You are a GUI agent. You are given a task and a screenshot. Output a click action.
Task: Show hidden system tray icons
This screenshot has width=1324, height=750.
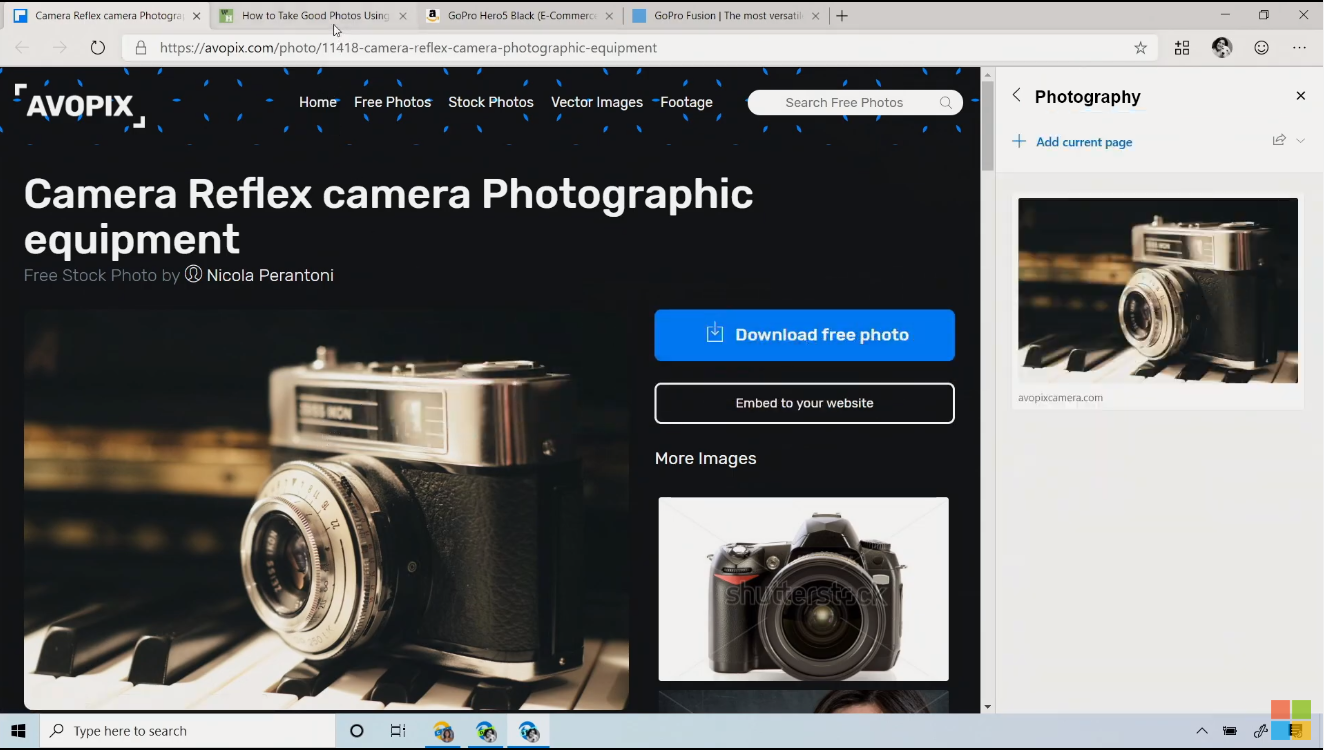click(1202, 731)
